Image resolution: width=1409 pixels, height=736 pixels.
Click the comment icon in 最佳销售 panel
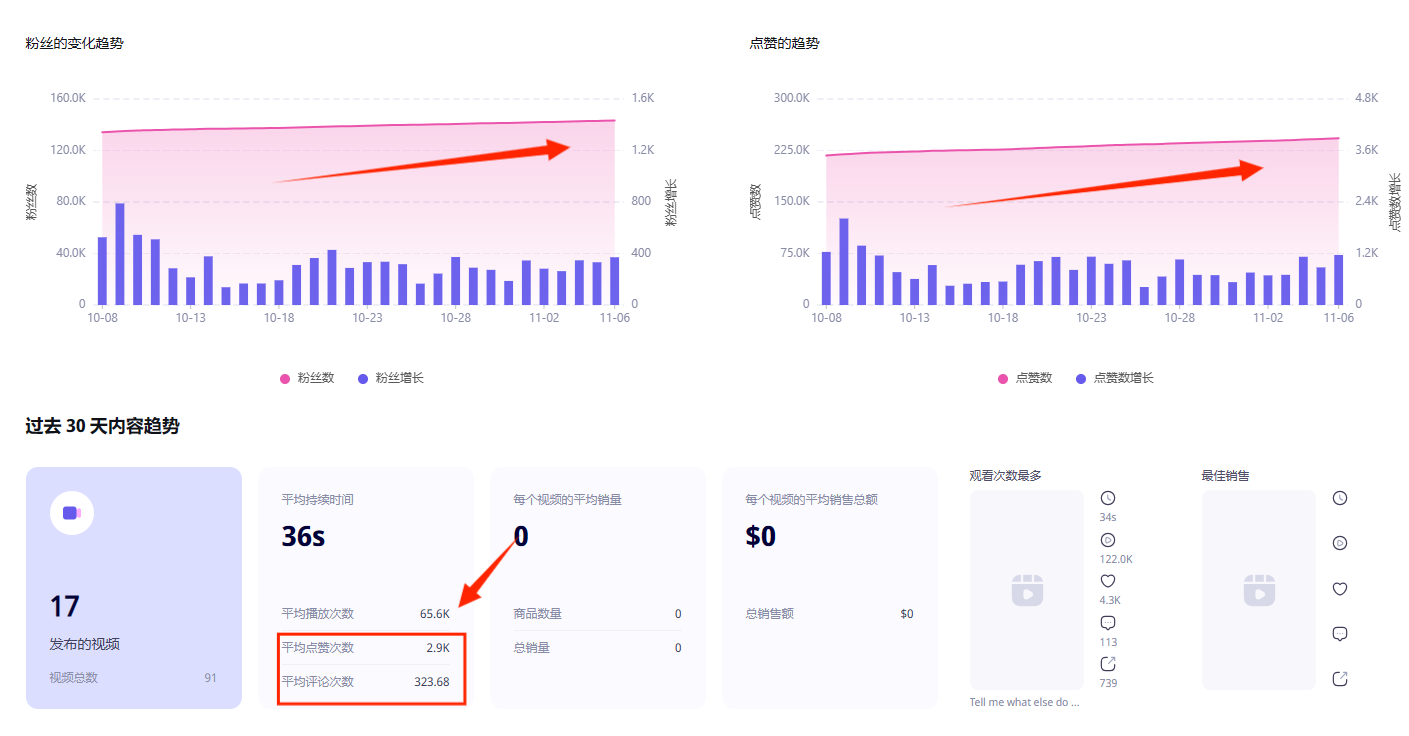1340,634
